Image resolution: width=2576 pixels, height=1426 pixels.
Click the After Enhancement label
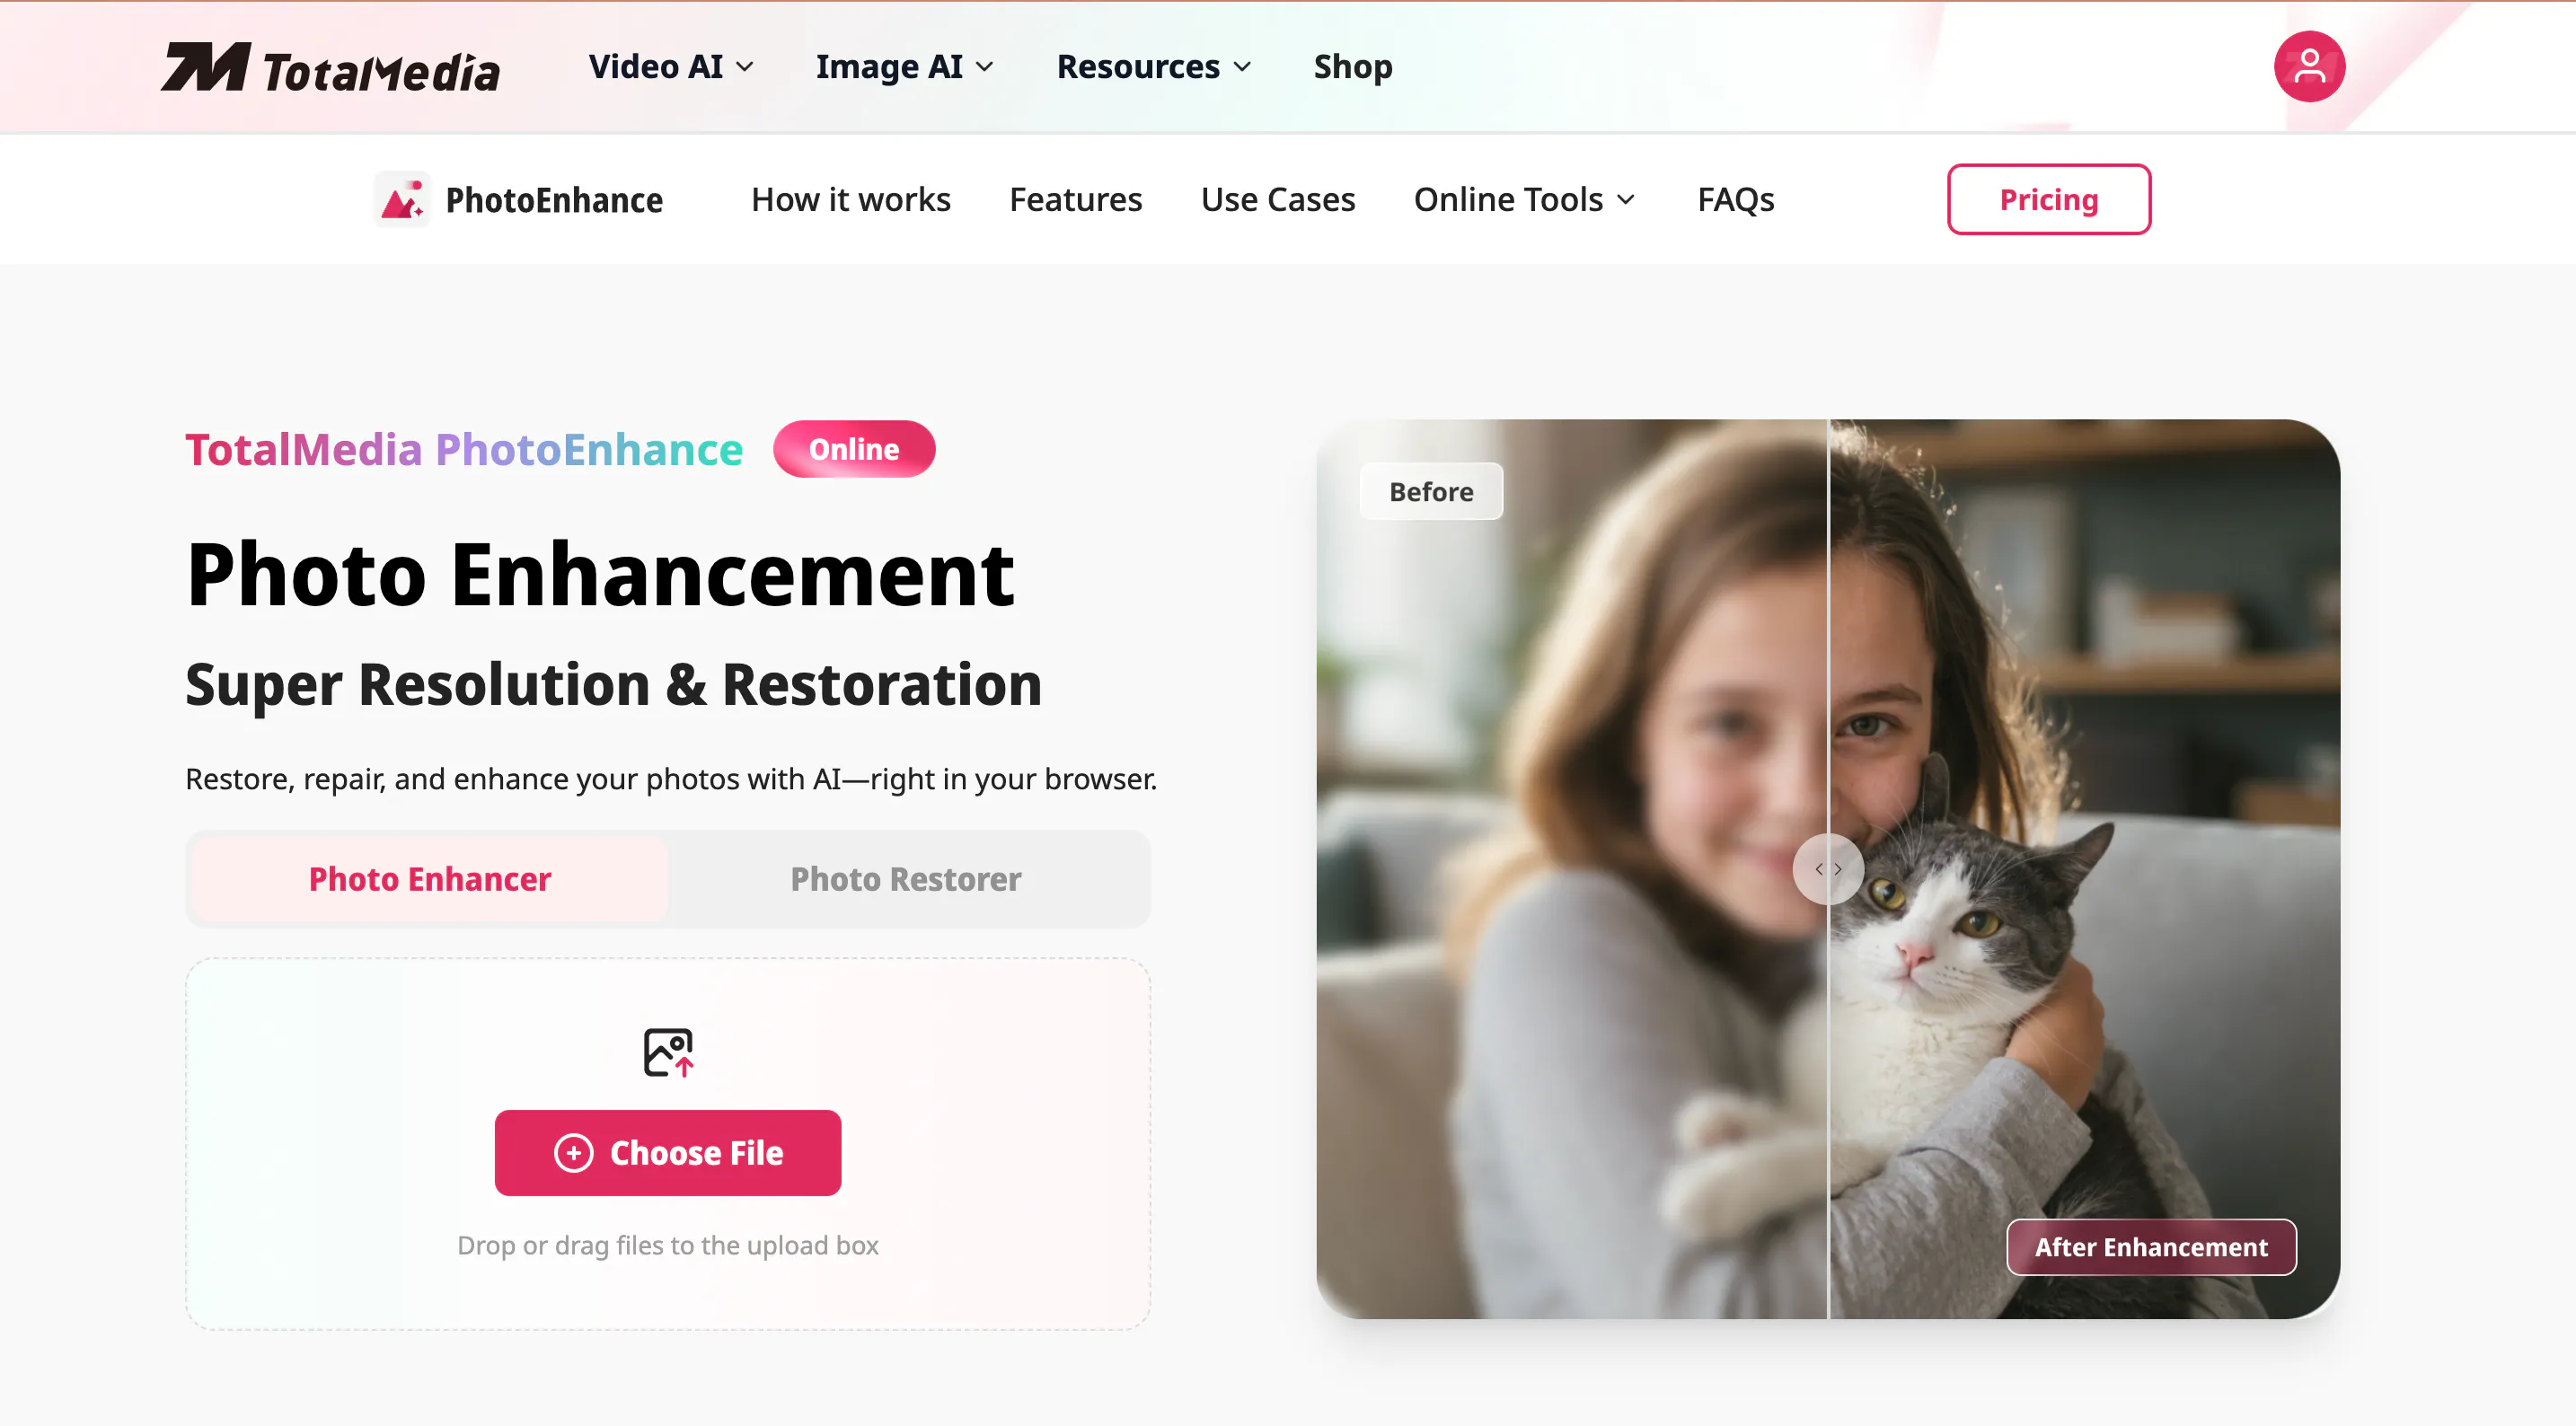pos(2151,1246)
